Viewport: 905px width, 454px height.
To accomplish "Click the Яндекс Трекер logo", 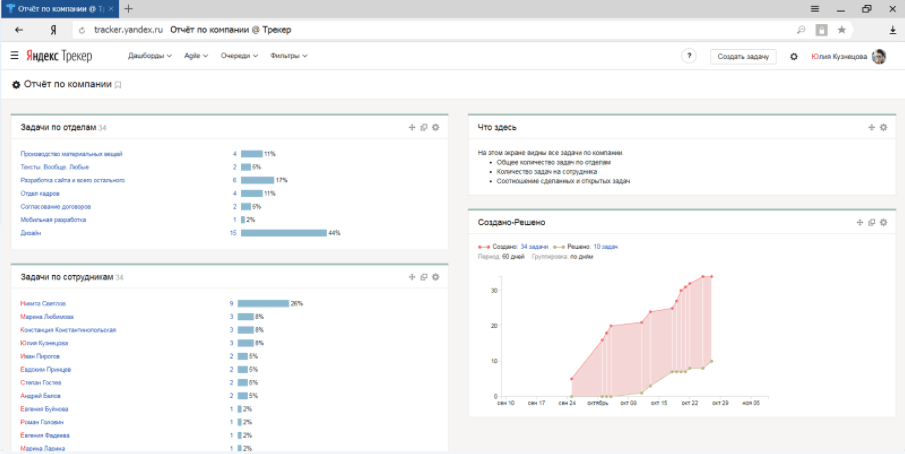I will click(59, 56).
